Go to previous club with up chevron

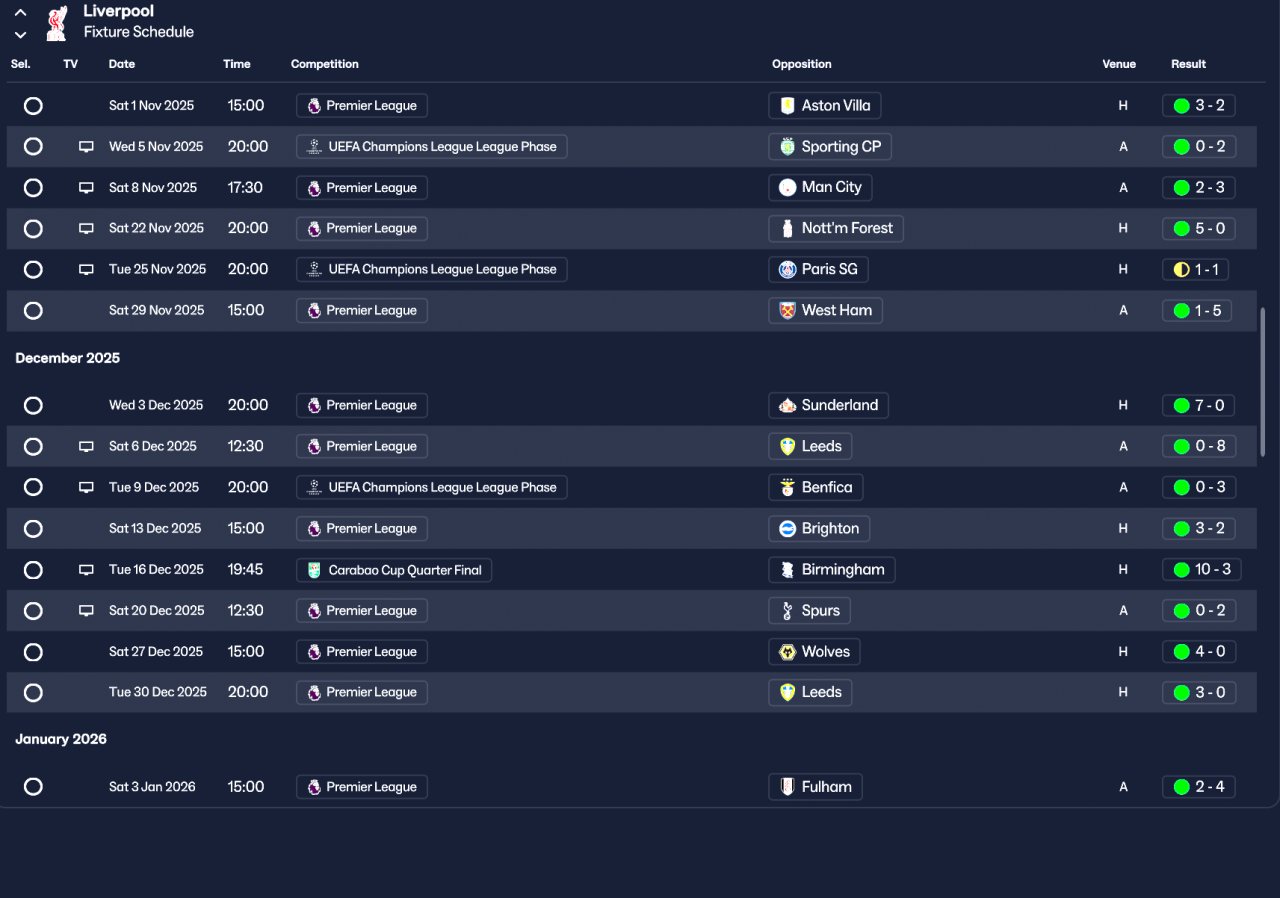tap(20, 13)
